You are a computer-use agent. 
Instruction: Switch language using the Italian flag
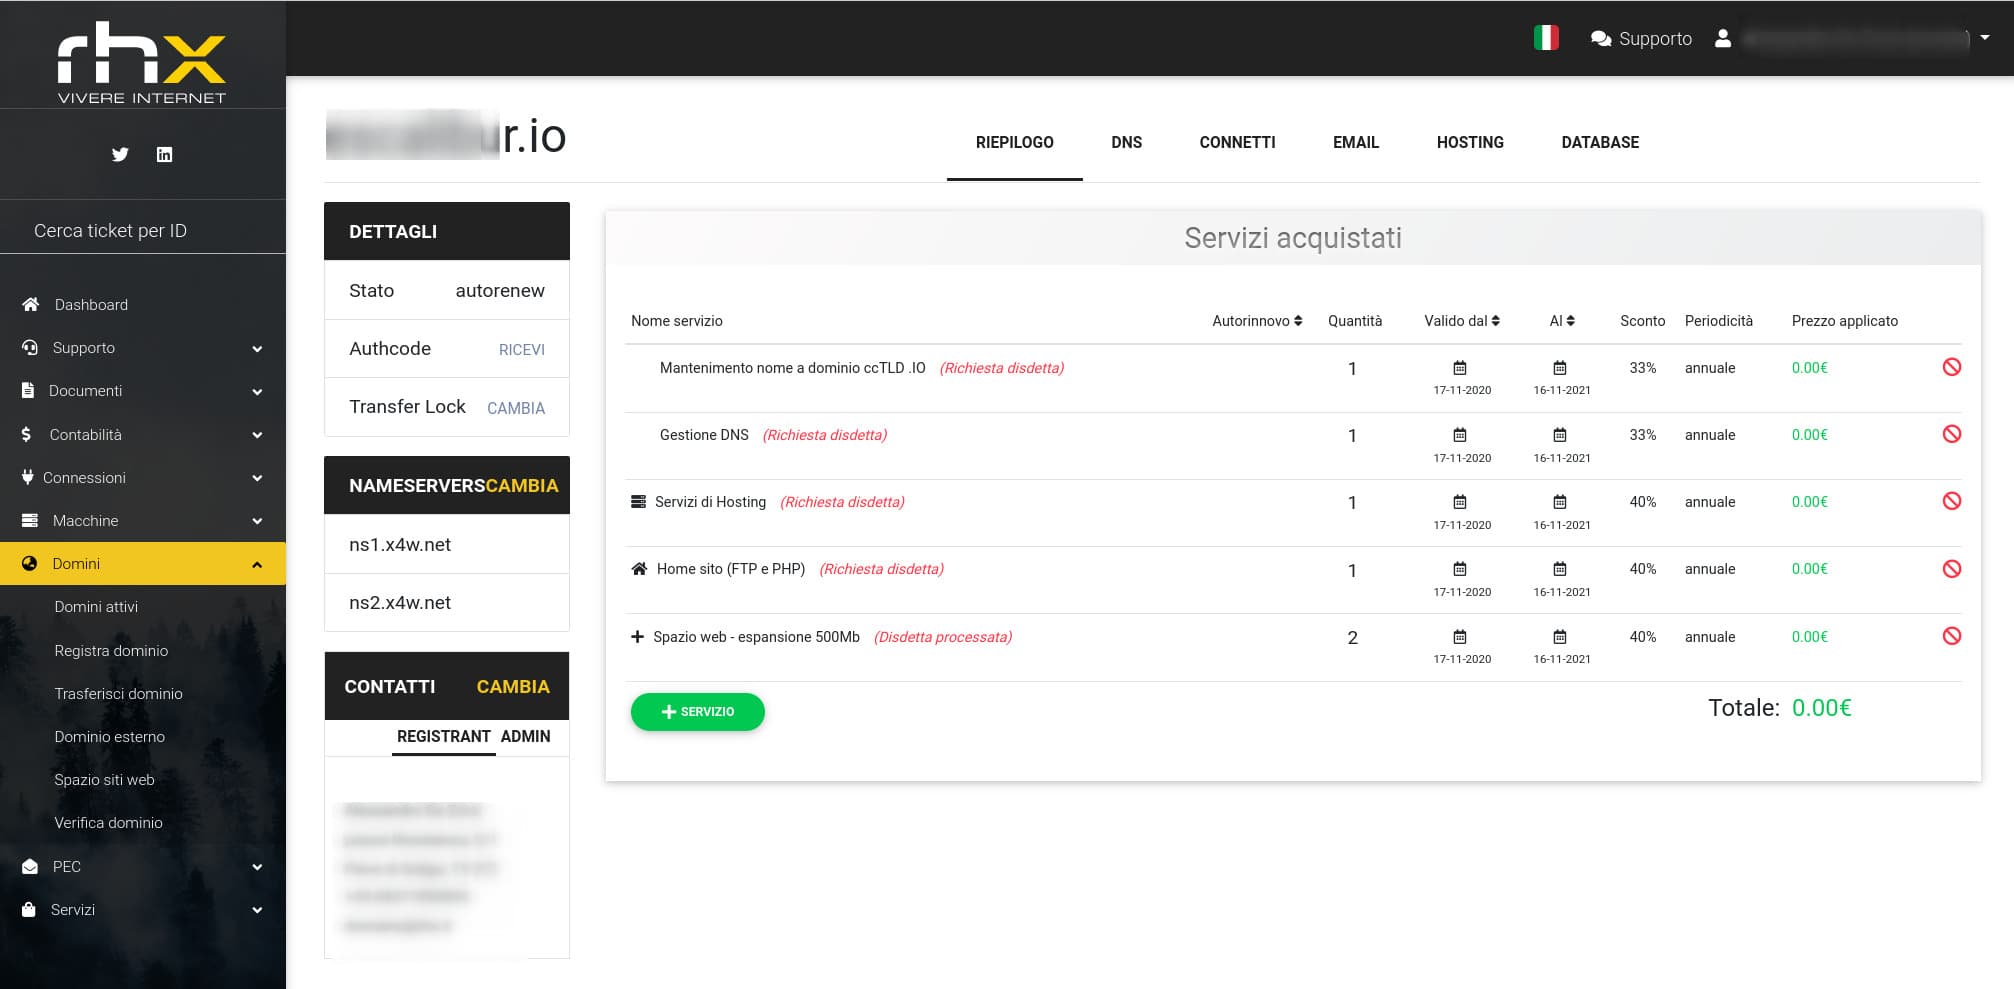tap(1546, 38)
